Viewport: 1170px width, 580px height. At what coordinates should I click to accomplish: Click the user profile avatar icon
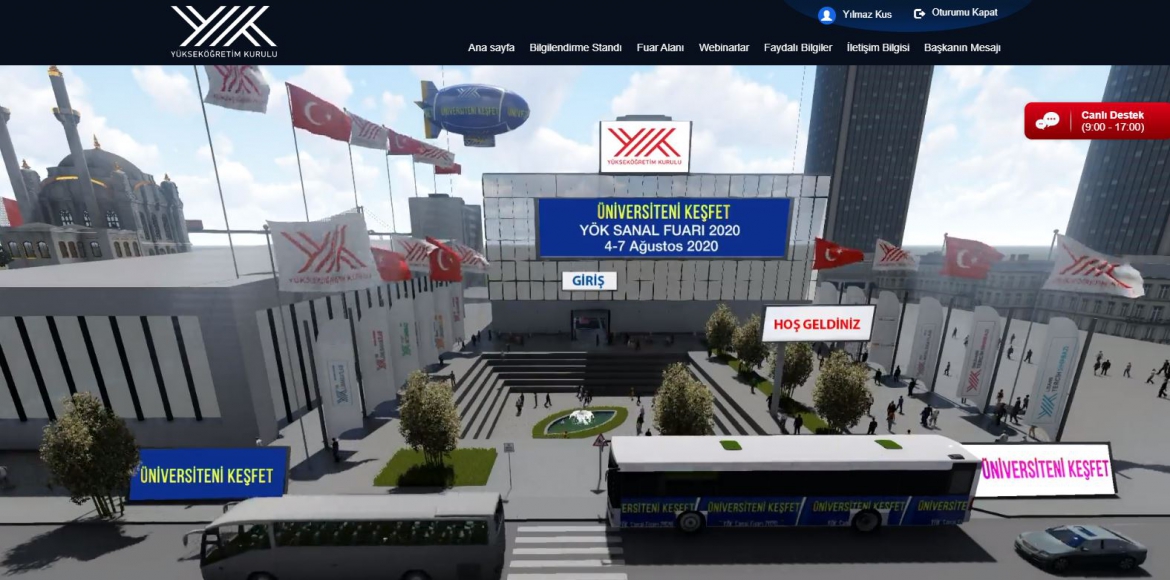pos(826,14)
